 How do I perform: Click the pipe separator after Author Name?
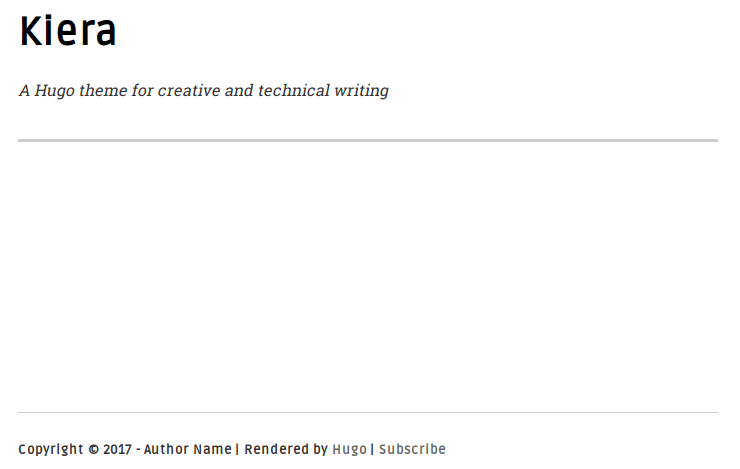pyautogui.click(x=237, y=449)
